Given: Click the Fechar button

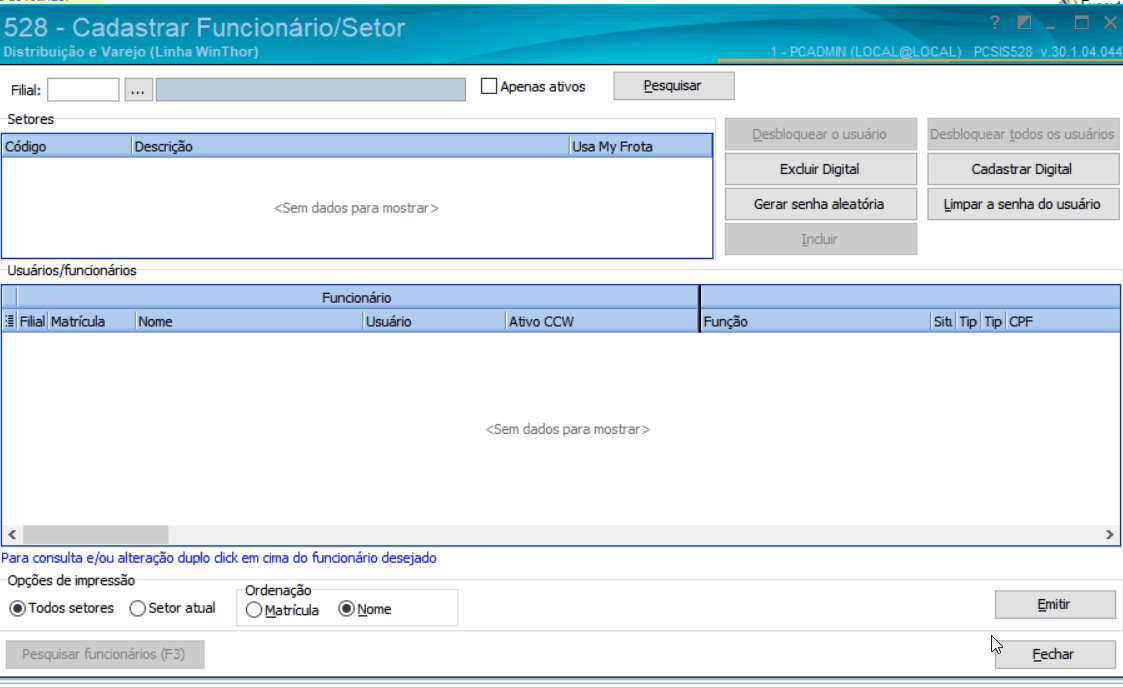Looking at the screenshot, I should (1055, 654).
